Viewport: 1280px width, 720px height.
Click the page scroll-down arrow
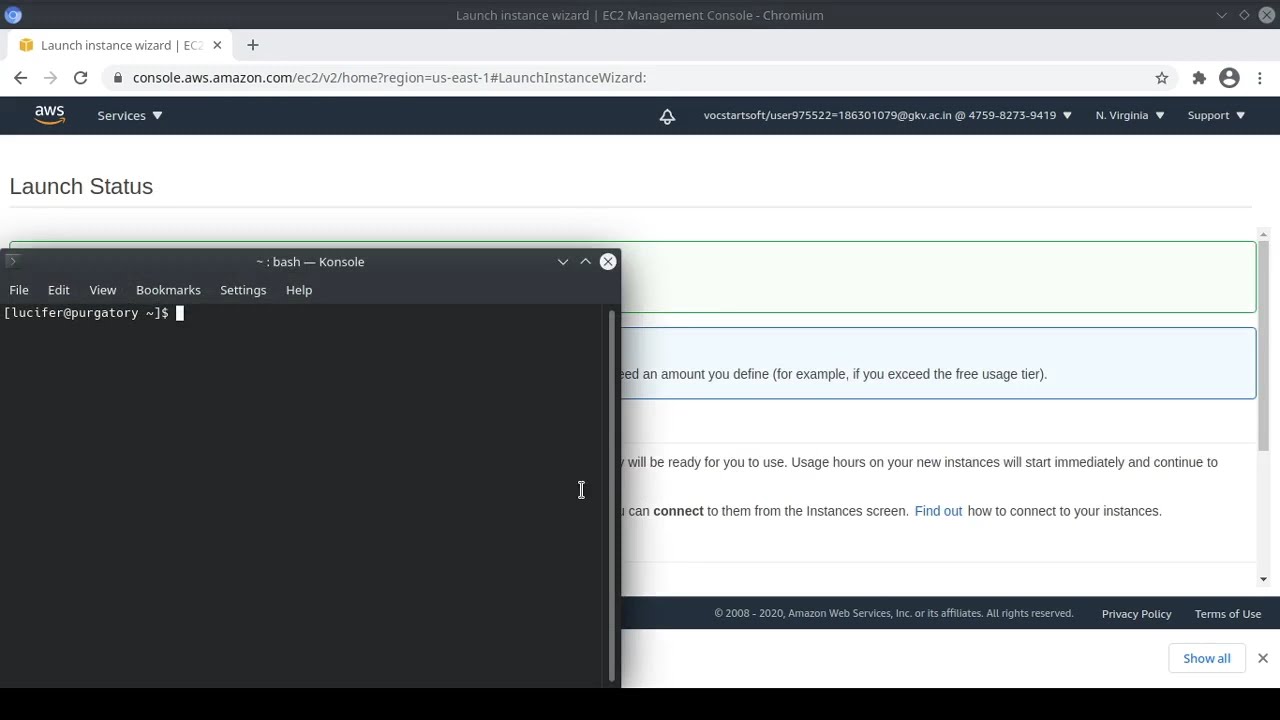(x=1263, y=579)
